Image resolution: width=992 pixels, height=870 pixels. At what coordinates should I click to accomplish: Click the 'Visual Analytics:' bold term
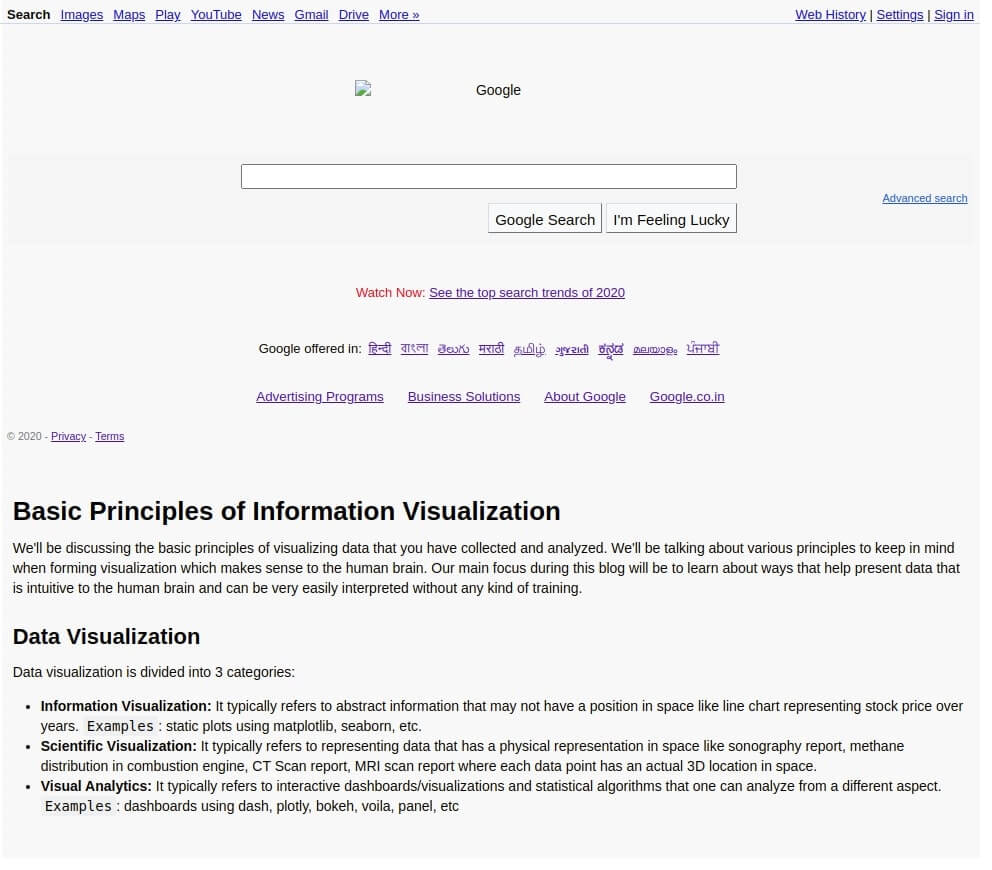tap(96, 786)
